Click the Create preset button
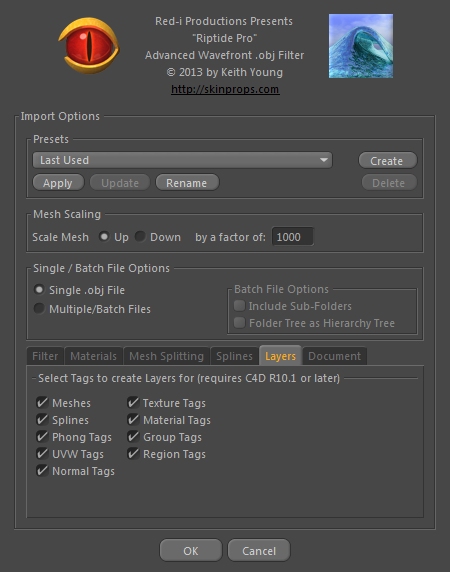The image size is (450, 572). (x=387, y=161)
